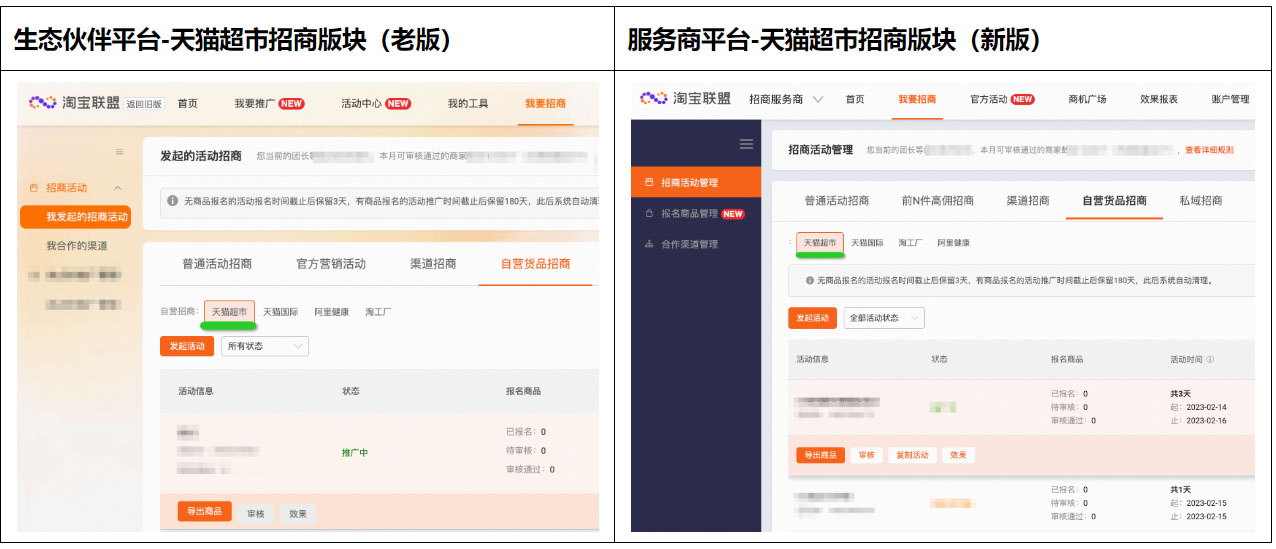Collapse the 招商活动 sidebar group in old version
Screen dimensions: 1276x549
click(117, 188)
